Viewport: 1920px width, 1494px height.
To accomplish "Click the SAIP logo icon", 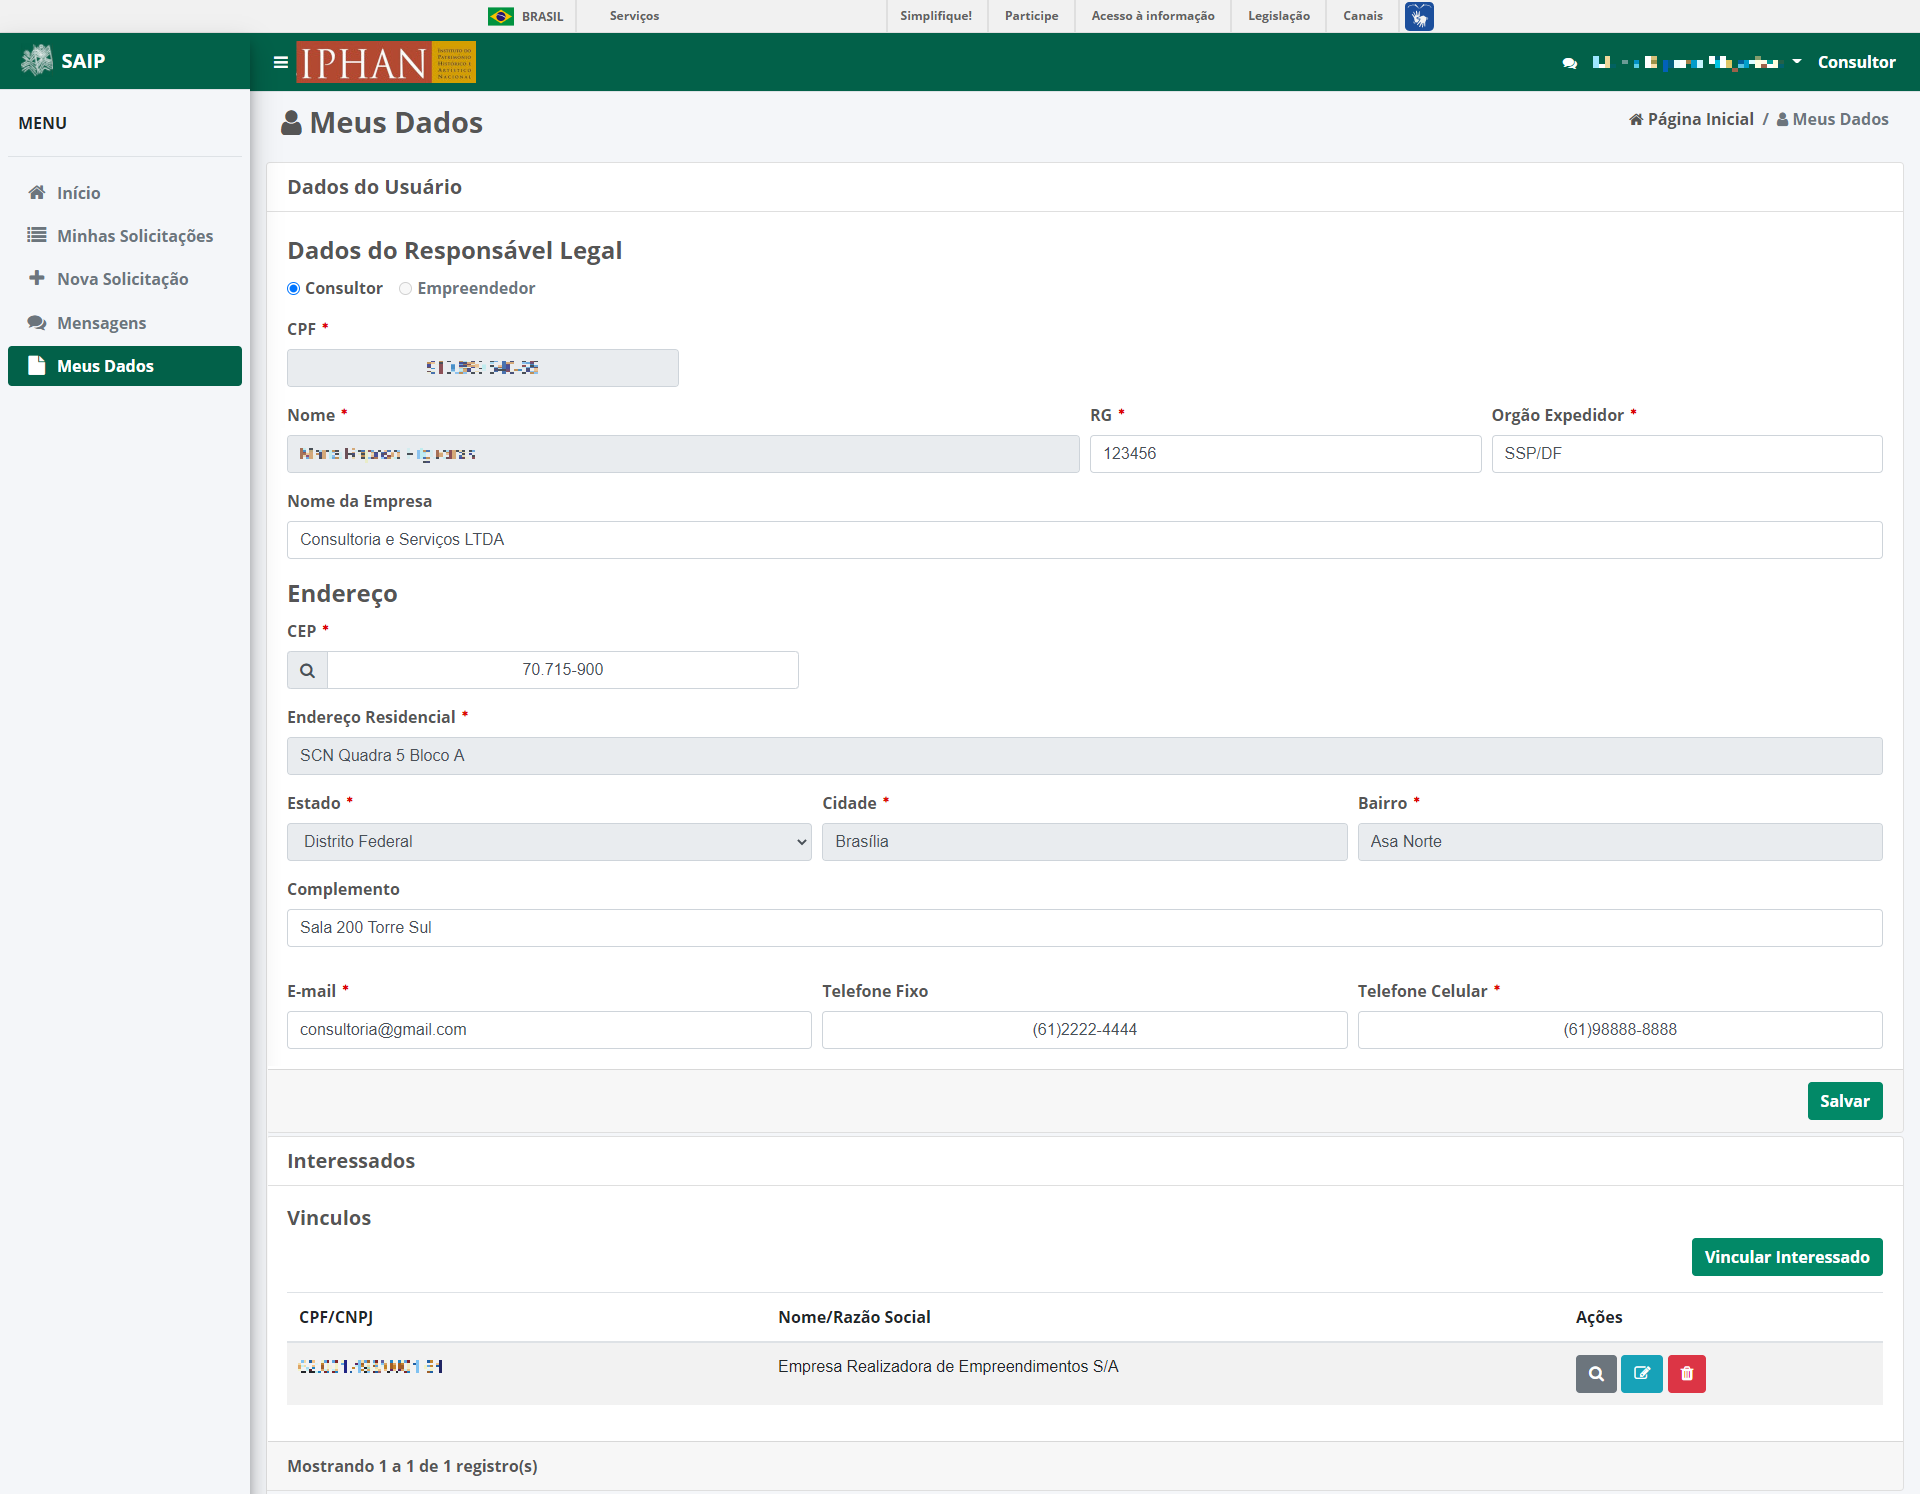I will pos(37,60).
